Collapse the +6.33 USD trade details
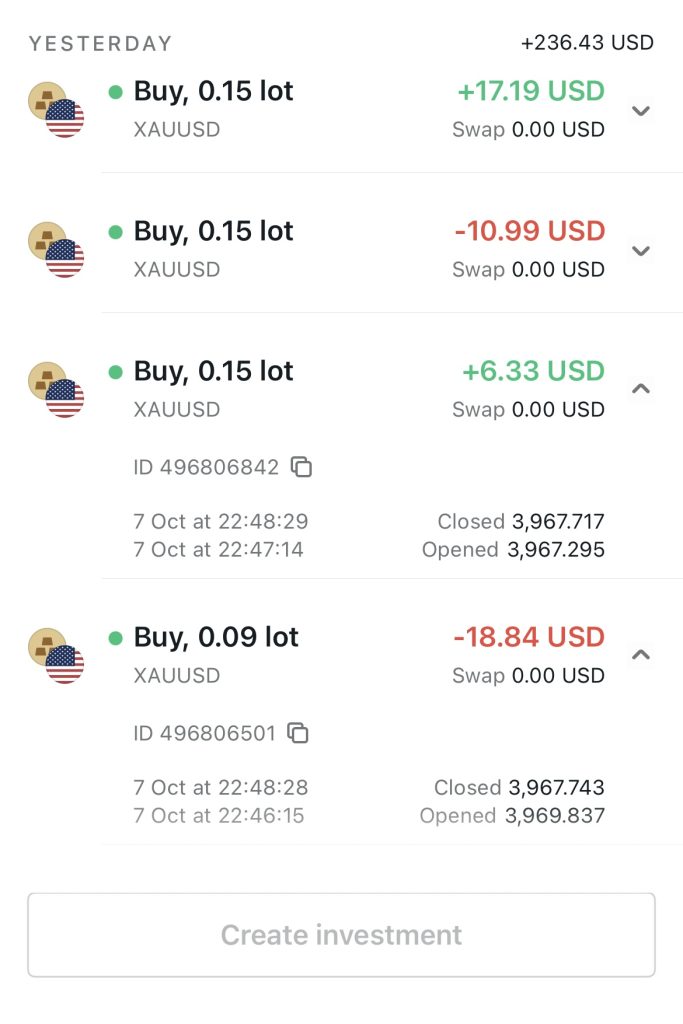 coord(642,389)
